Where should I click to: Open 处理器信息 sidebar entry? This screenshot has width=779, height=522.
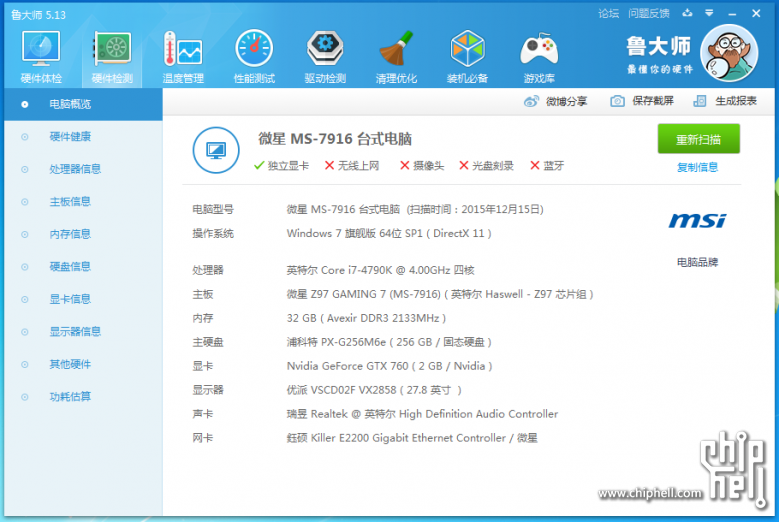83,169
